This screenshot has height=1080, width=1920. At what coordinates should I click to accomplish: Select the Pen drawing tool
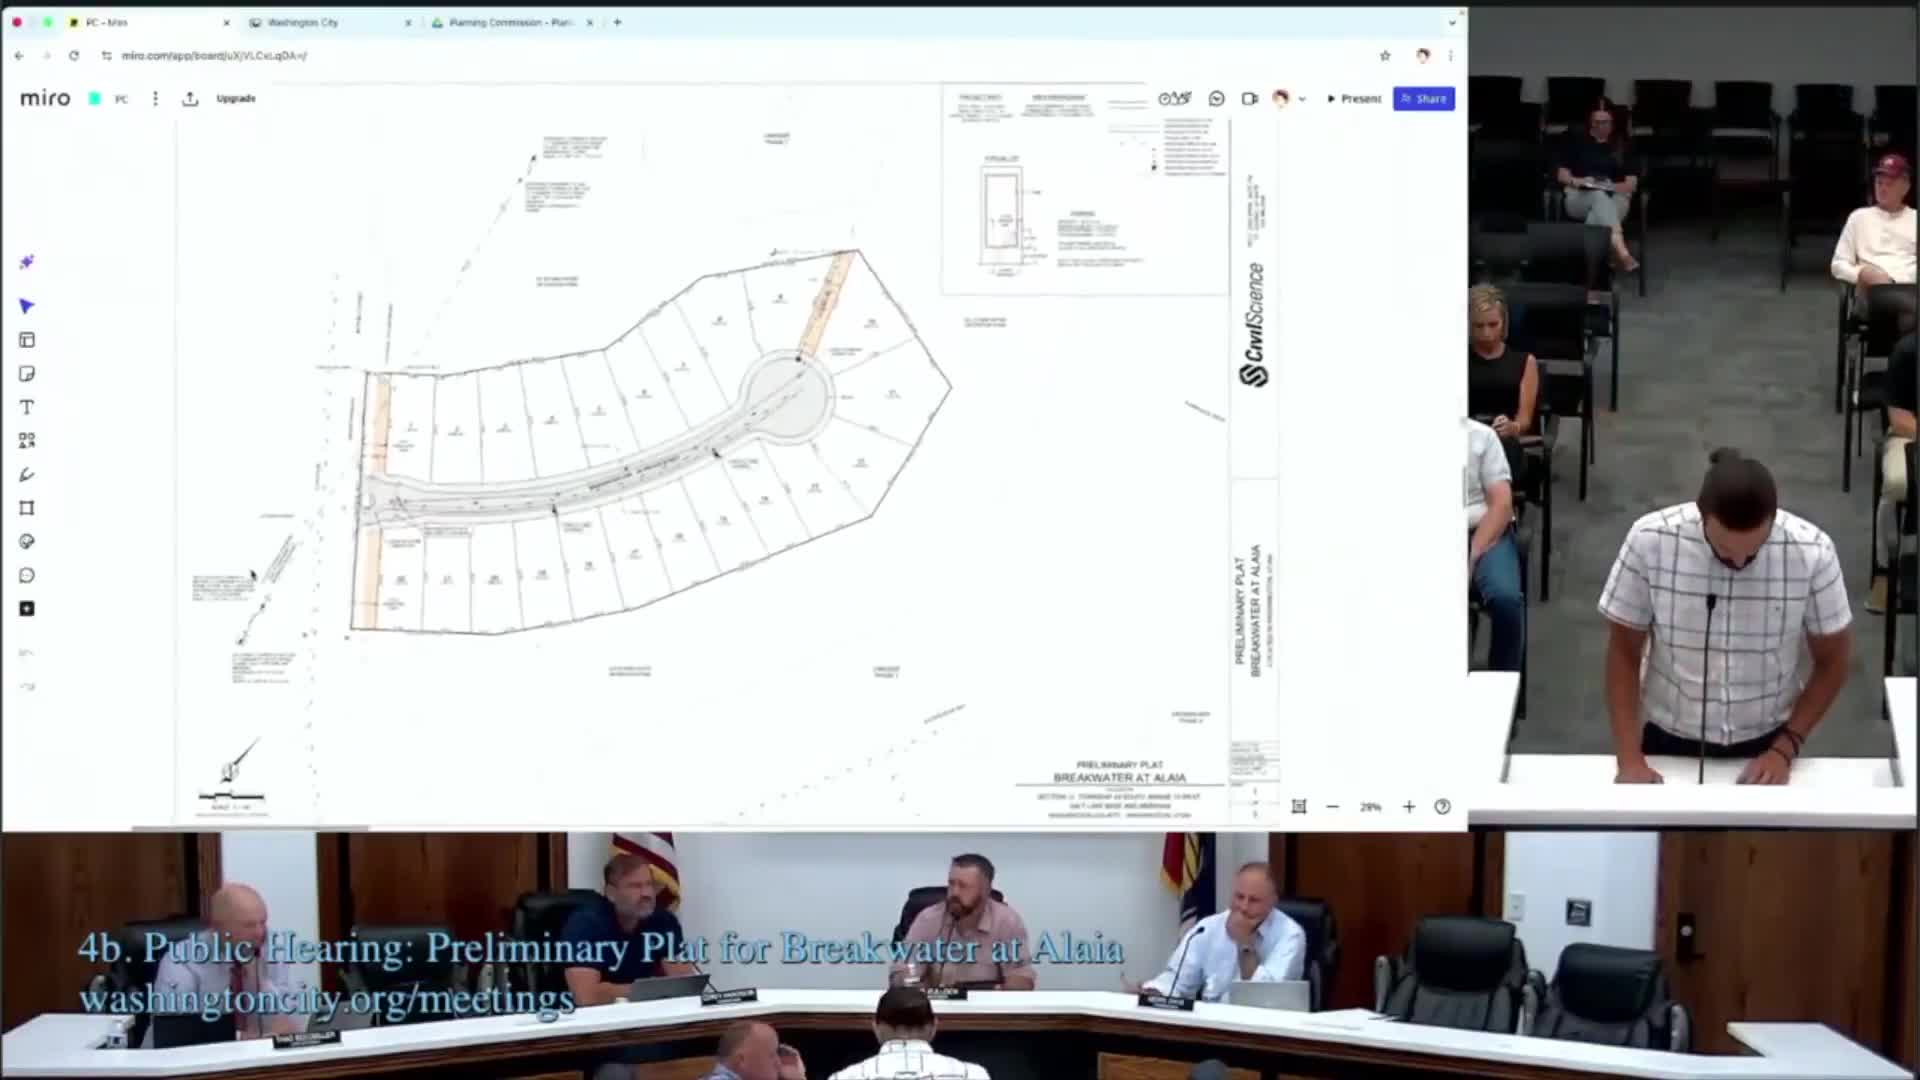click(x=27, y=474)
